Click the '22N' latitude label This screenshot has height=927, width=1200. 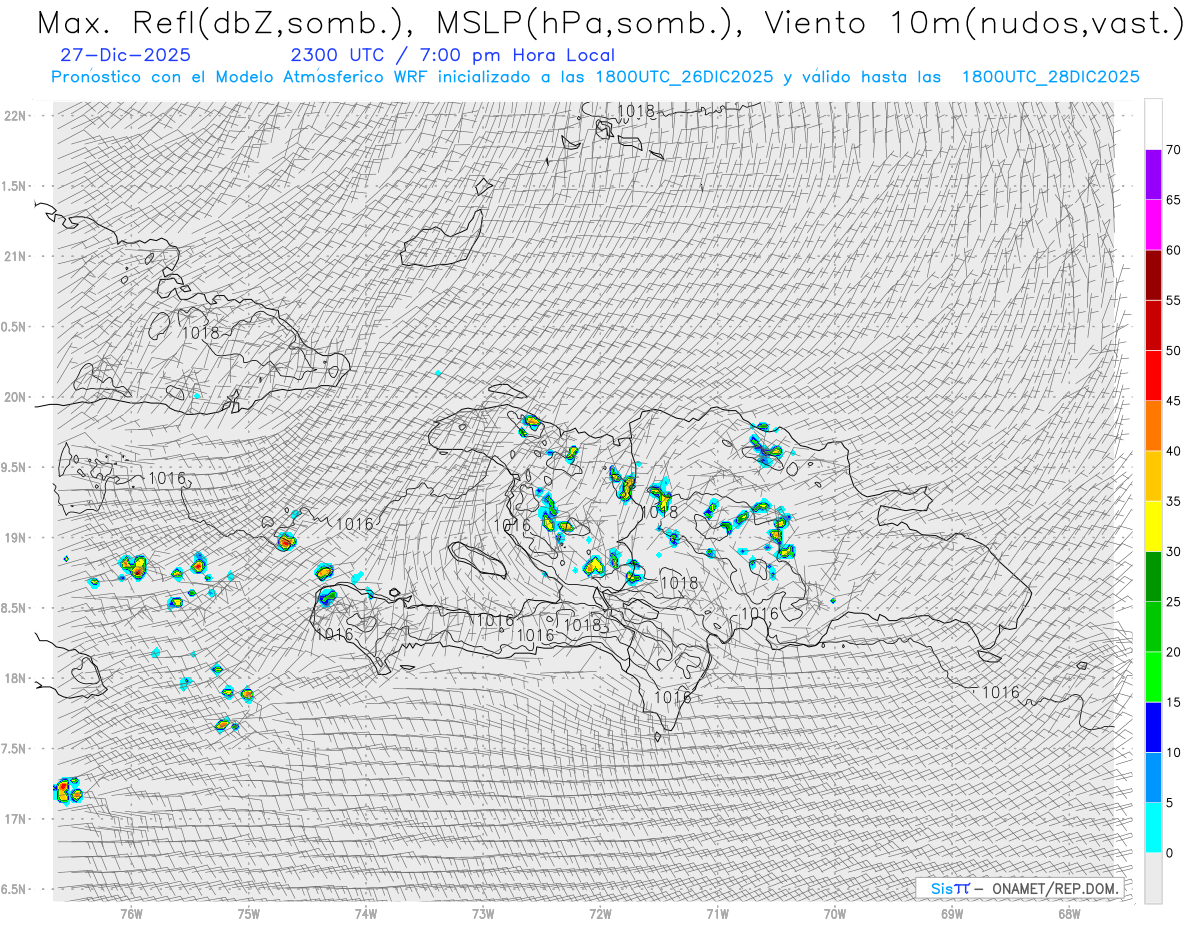16,116
